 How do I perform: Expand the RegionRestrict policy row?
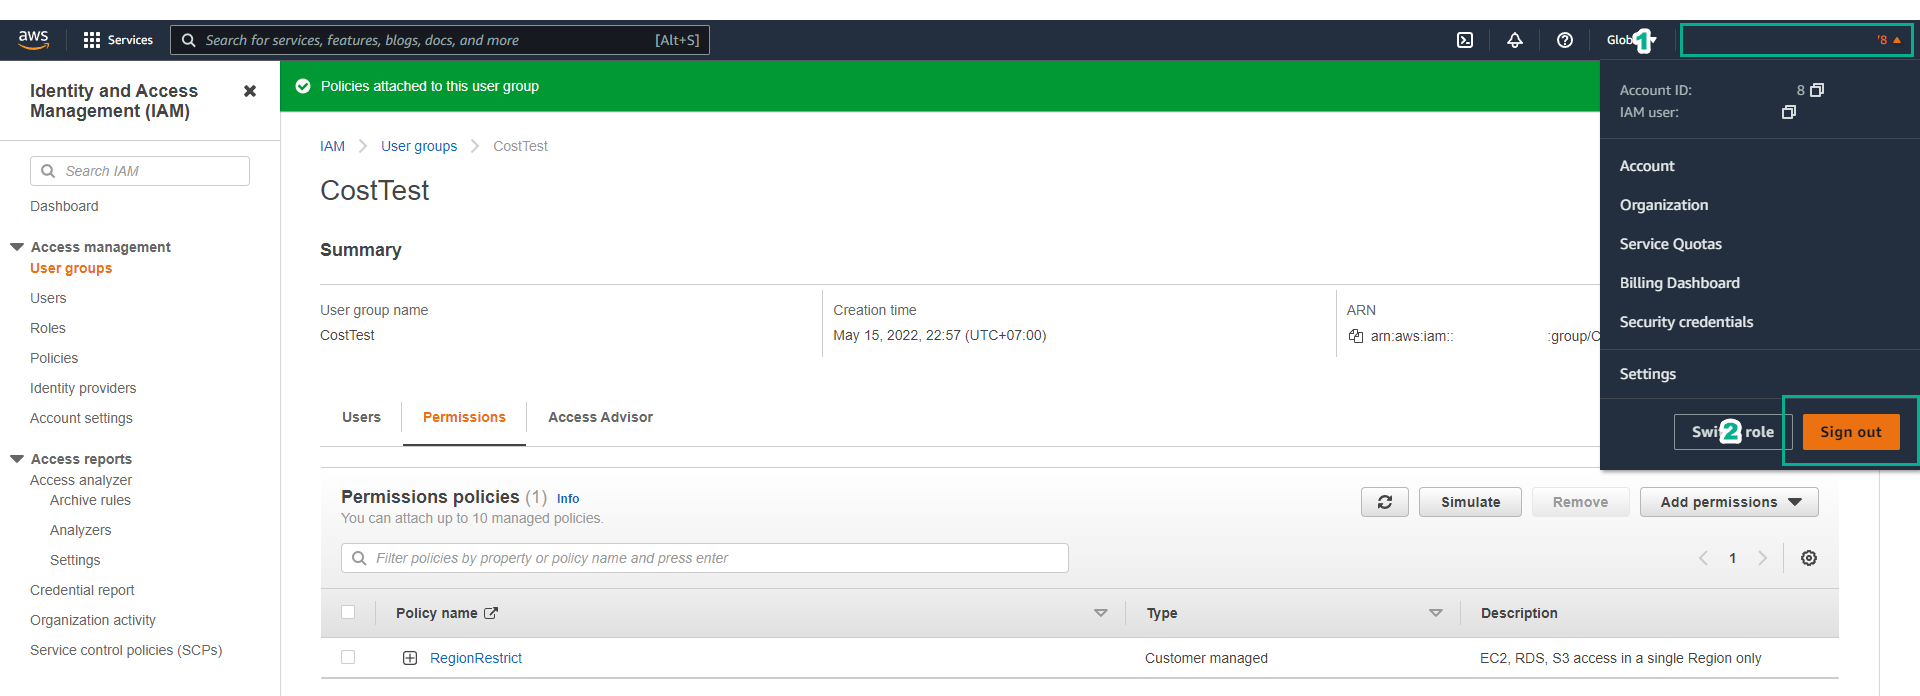pyautogui.click(x=410, y=658)
